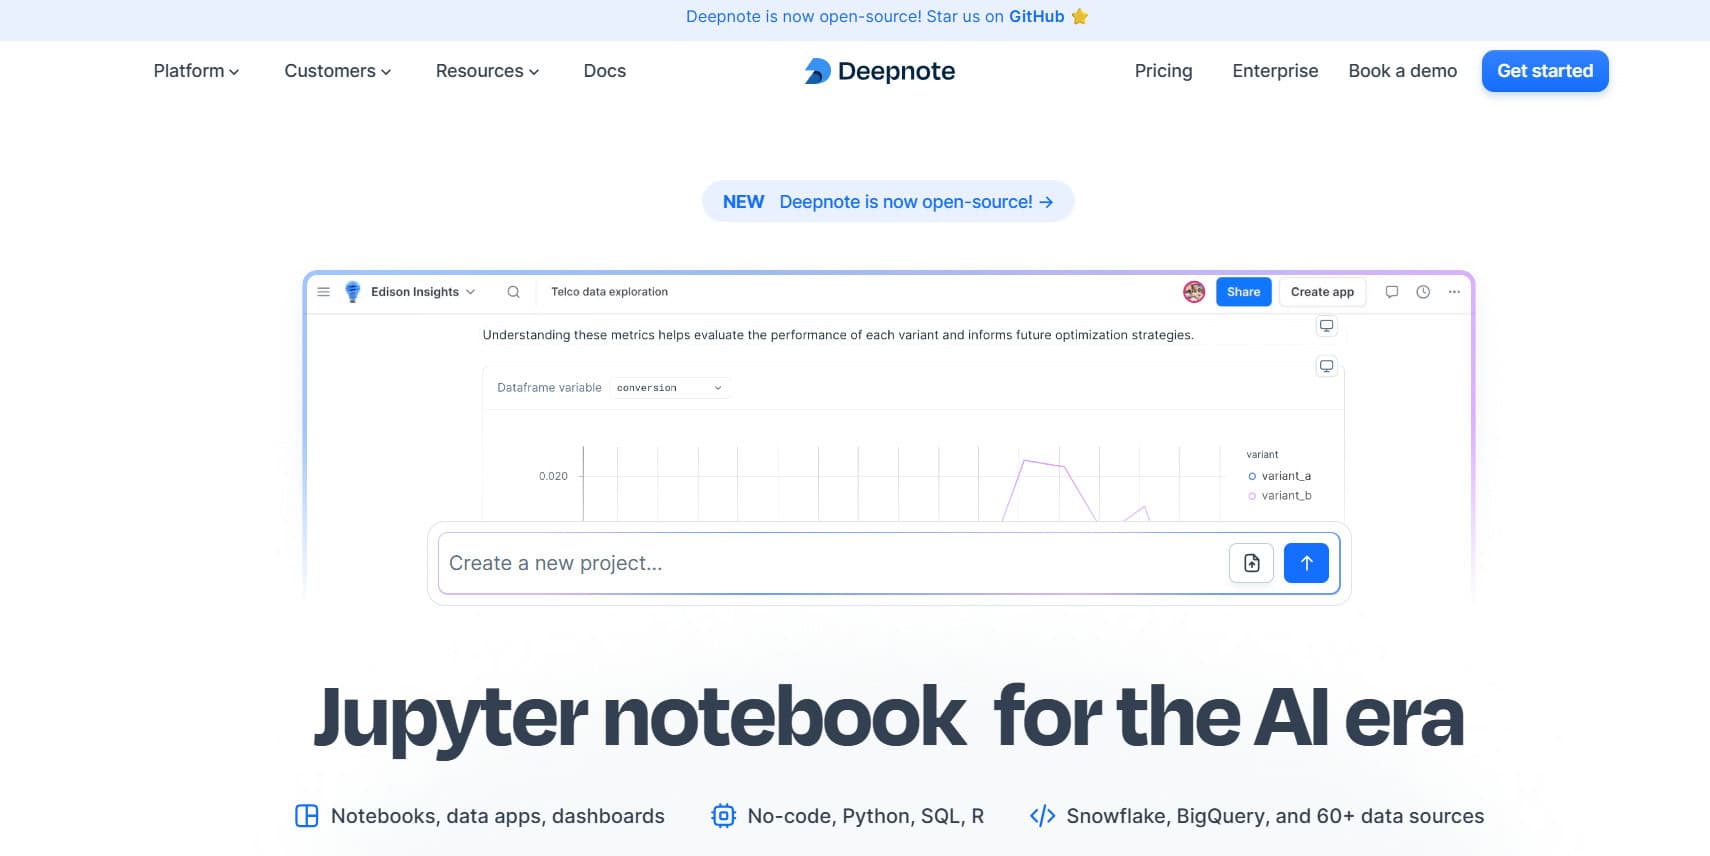Go to the Docs page
This screenshot has height=856, width=1710.
tap(604, 71)
